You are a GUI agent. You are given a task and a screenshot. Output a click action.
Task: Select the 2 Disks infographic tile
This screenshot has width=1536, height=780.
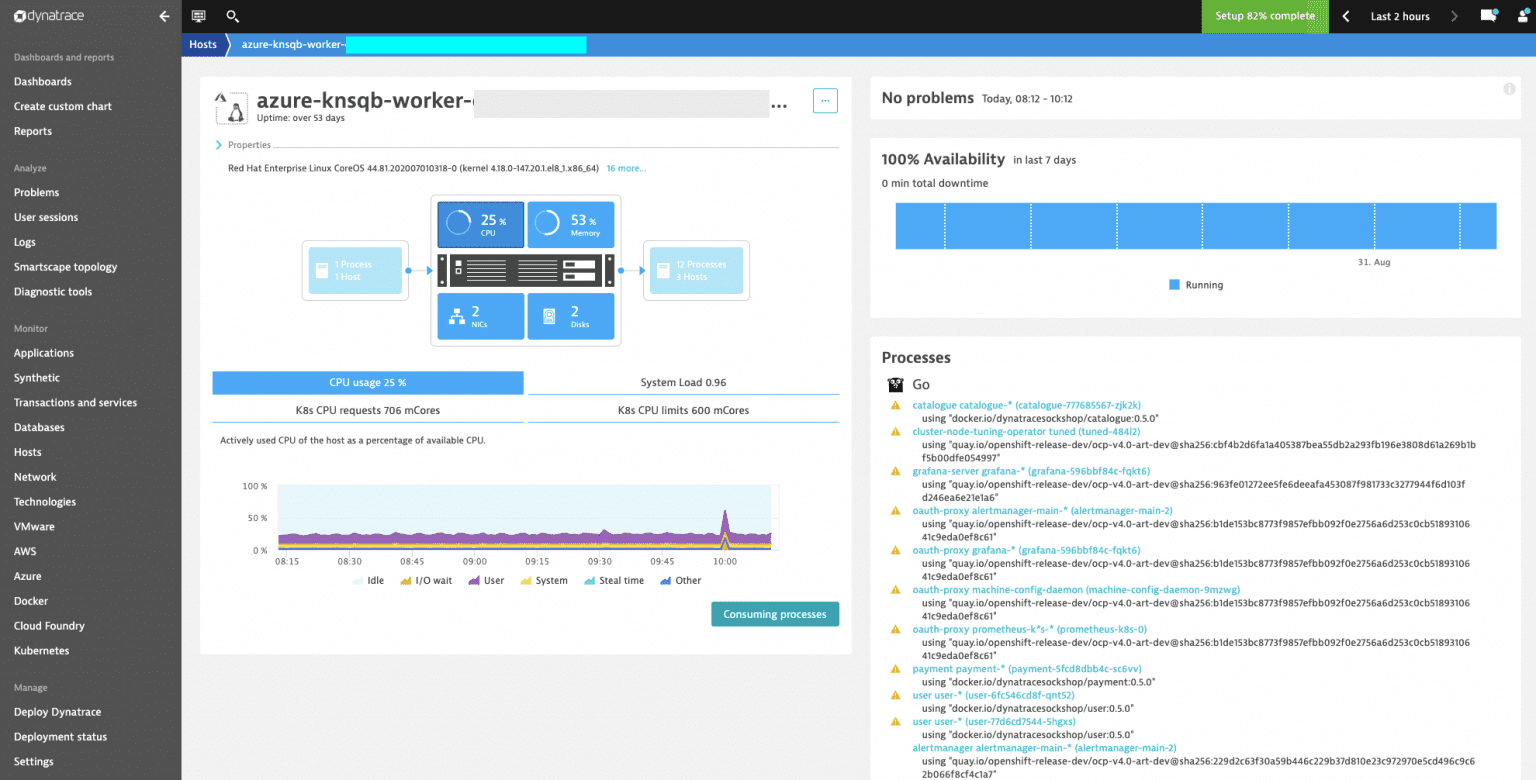(570, 316)
